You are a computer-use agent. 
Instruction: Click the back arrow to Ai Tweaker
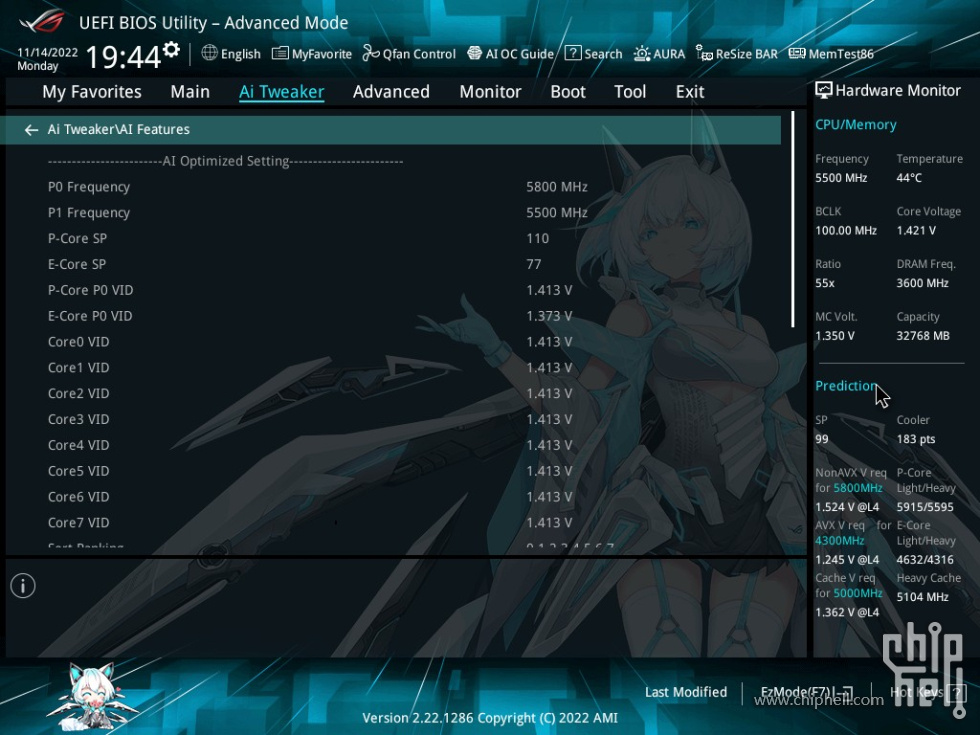point(31,129)
